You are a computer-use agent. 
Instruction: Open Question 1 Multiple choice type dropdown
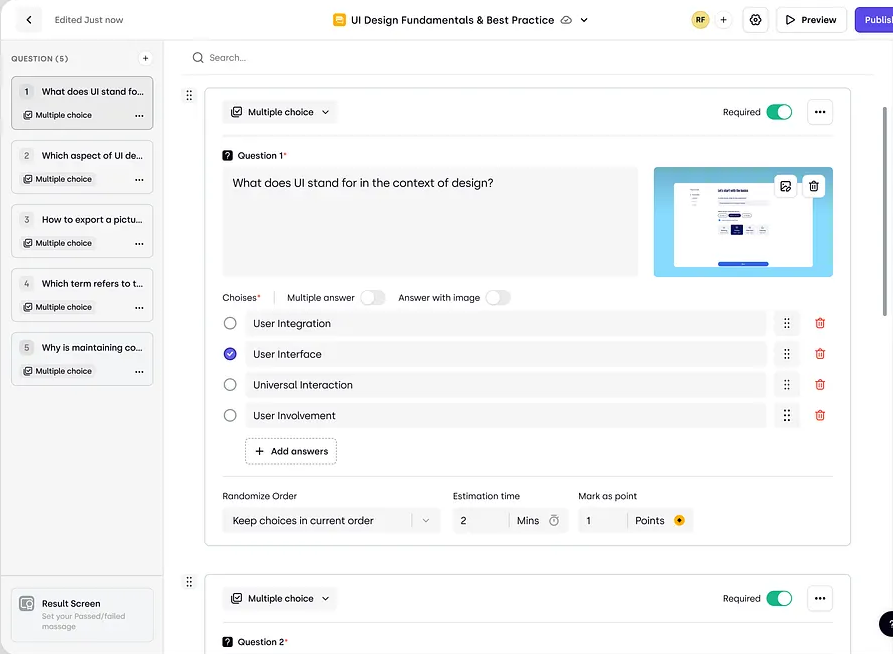[x=280, y=112]
